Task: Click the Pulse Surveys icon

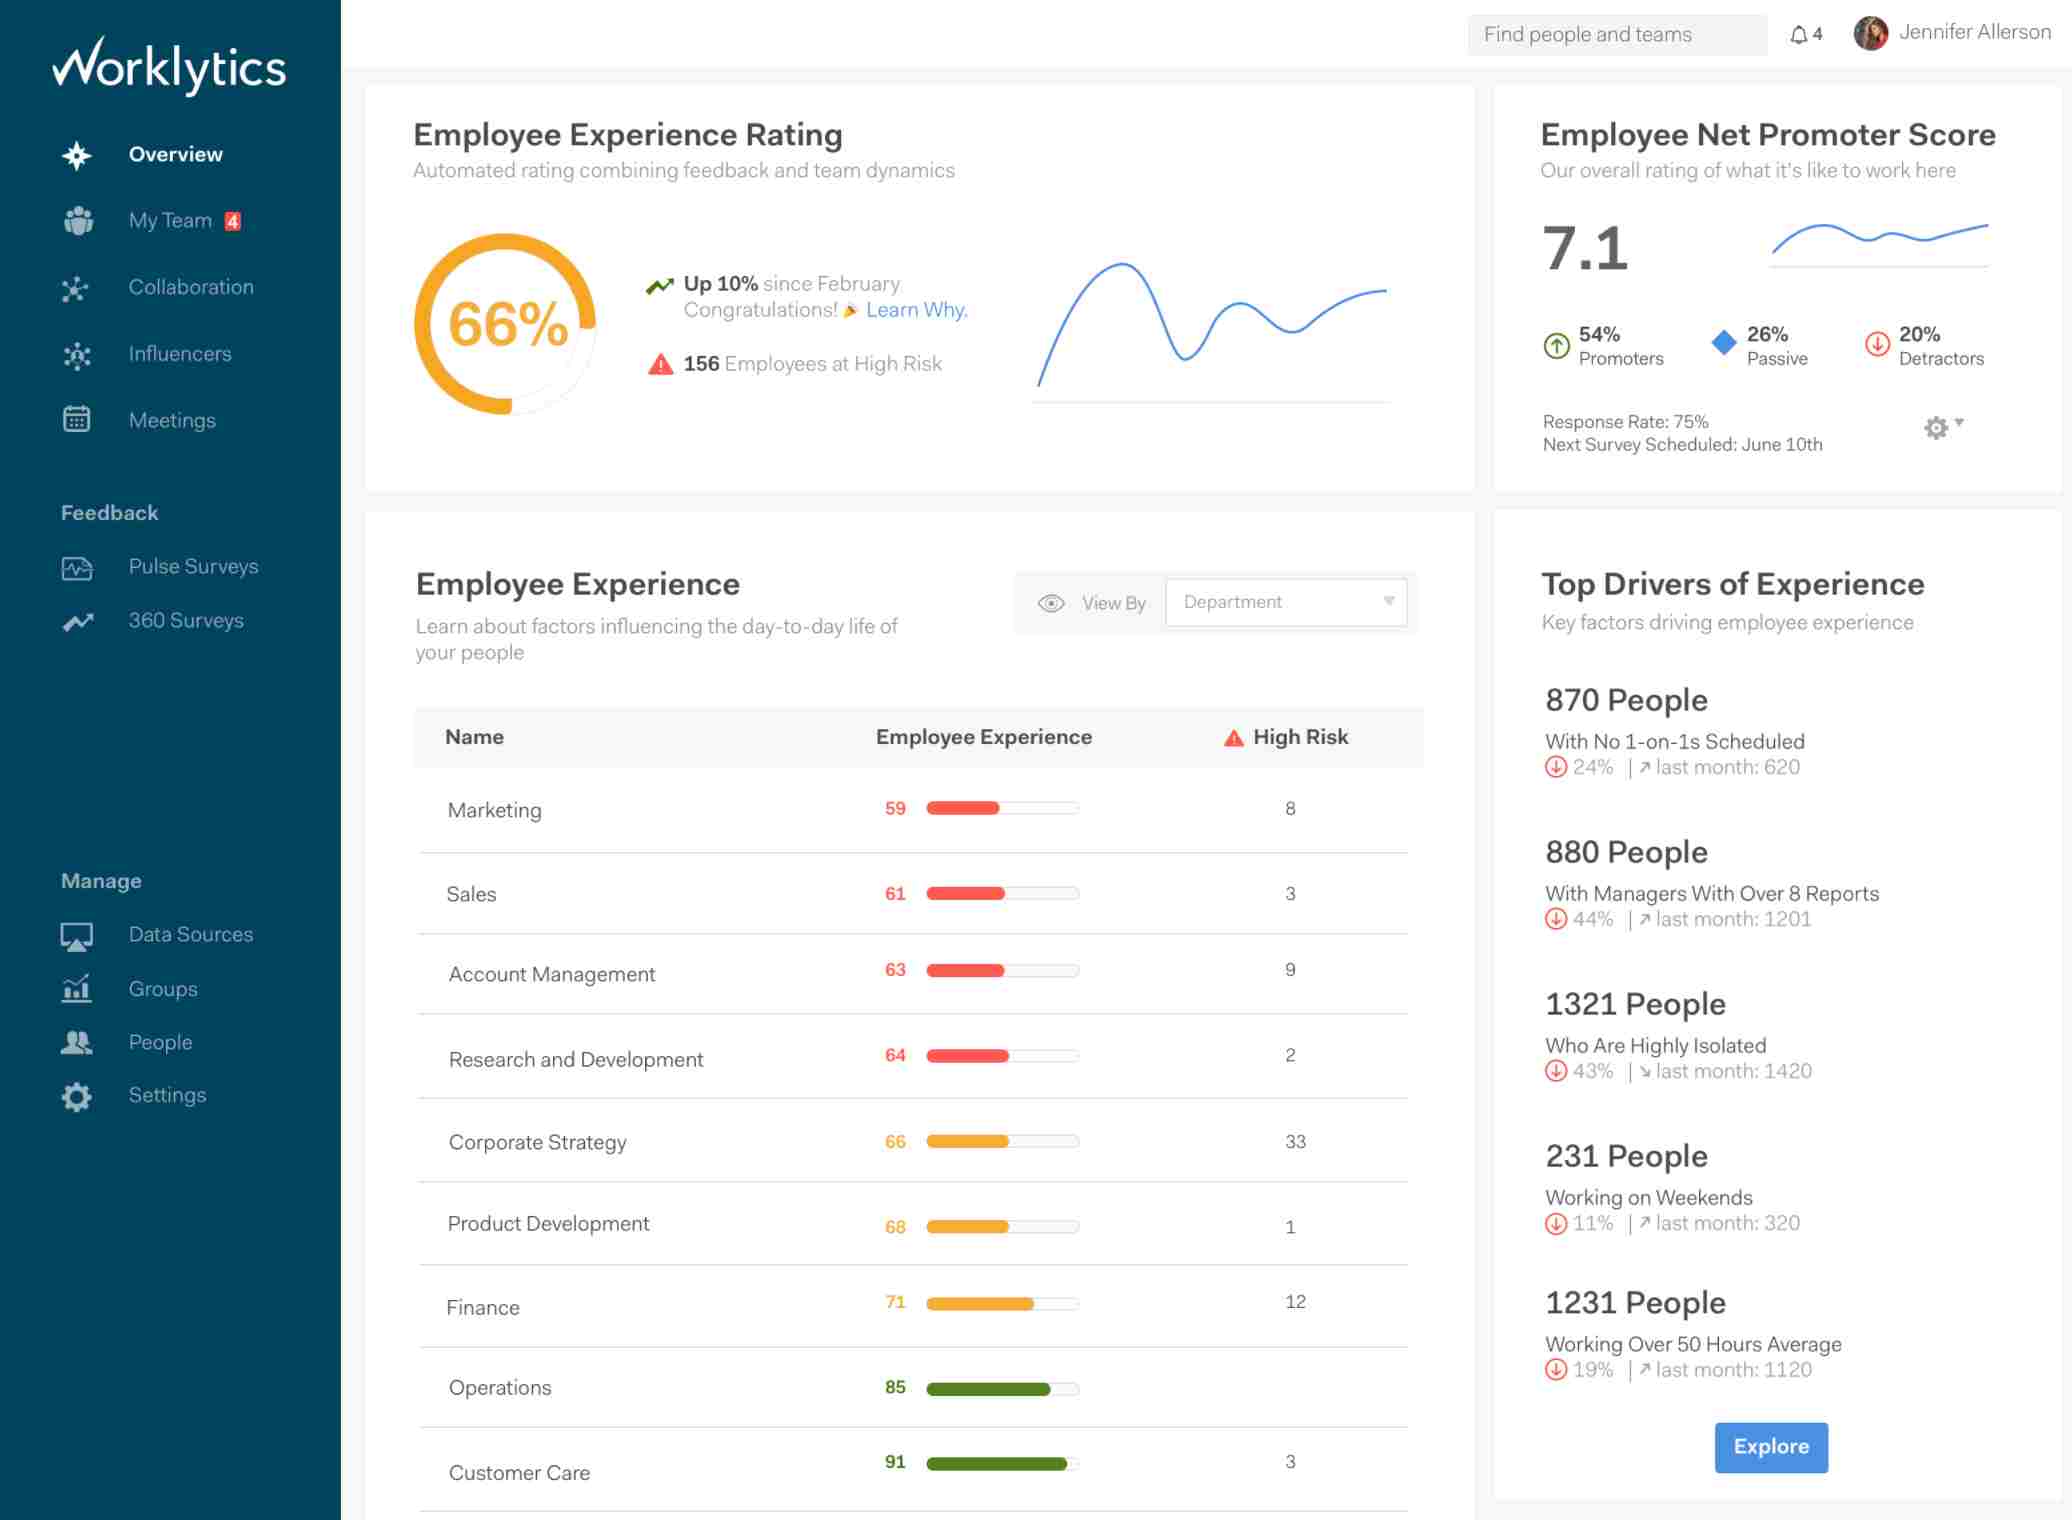Action: point(76,568)
